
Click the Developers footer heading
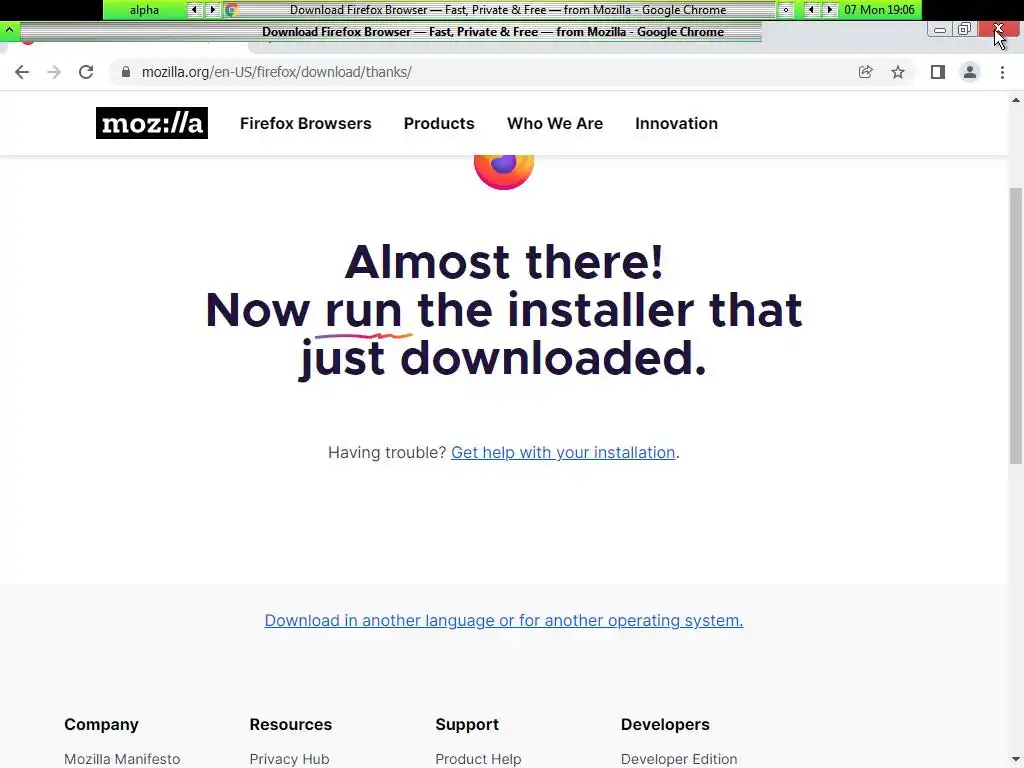tap(665, 724)
